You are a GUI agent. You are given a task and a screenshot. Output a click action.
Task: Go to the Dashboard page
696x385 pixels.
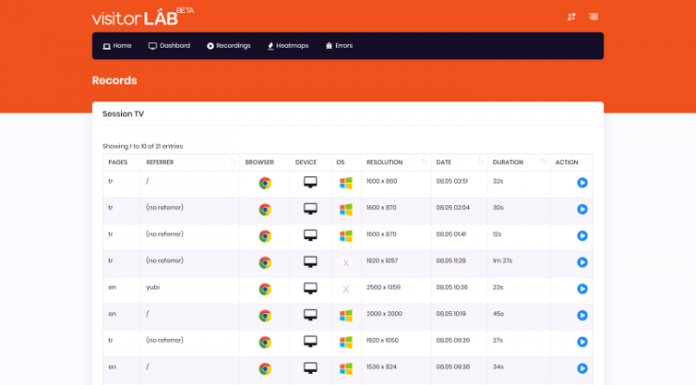(x=169, y=46)
